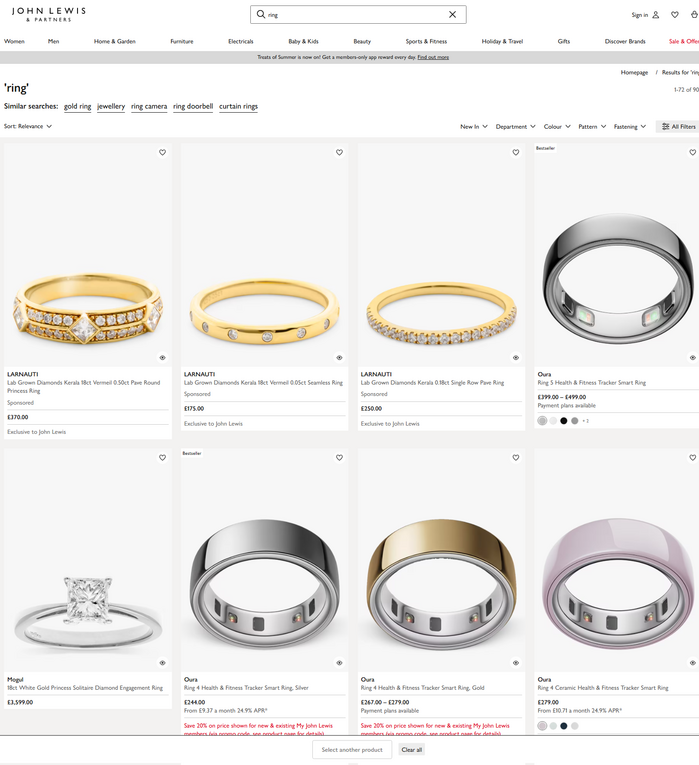Open the Sports & Fitness menu

(x=426, y=41)
